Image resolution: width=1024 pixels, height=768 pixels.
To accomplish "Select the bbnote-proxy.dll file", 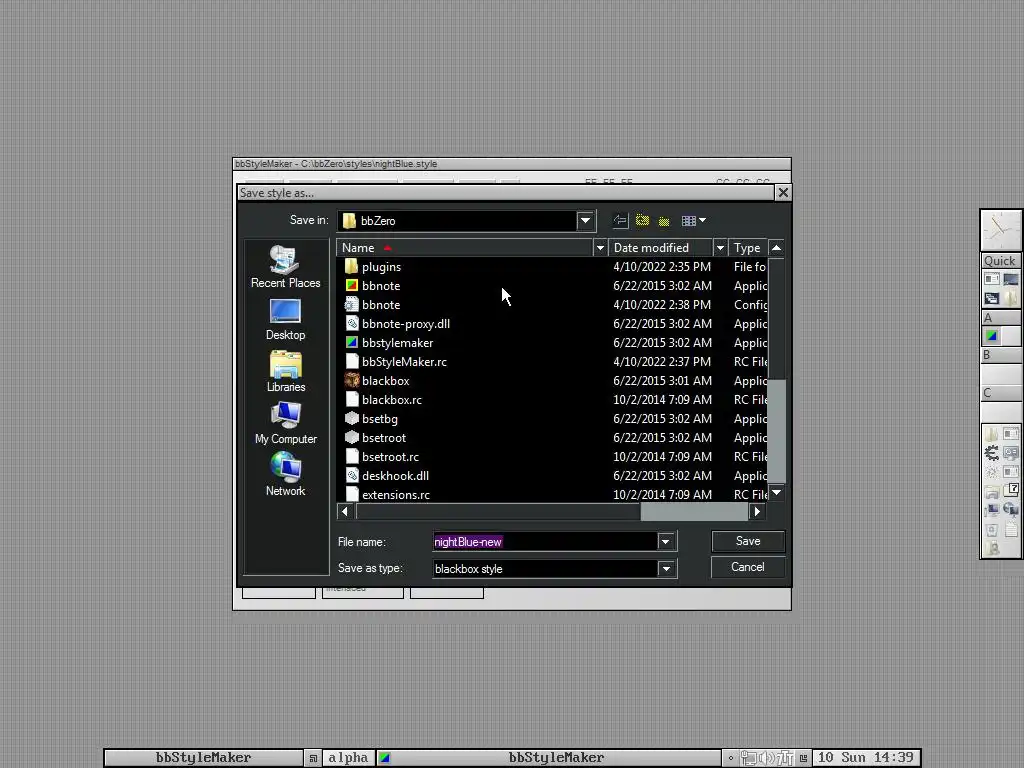I will [406, 324].
